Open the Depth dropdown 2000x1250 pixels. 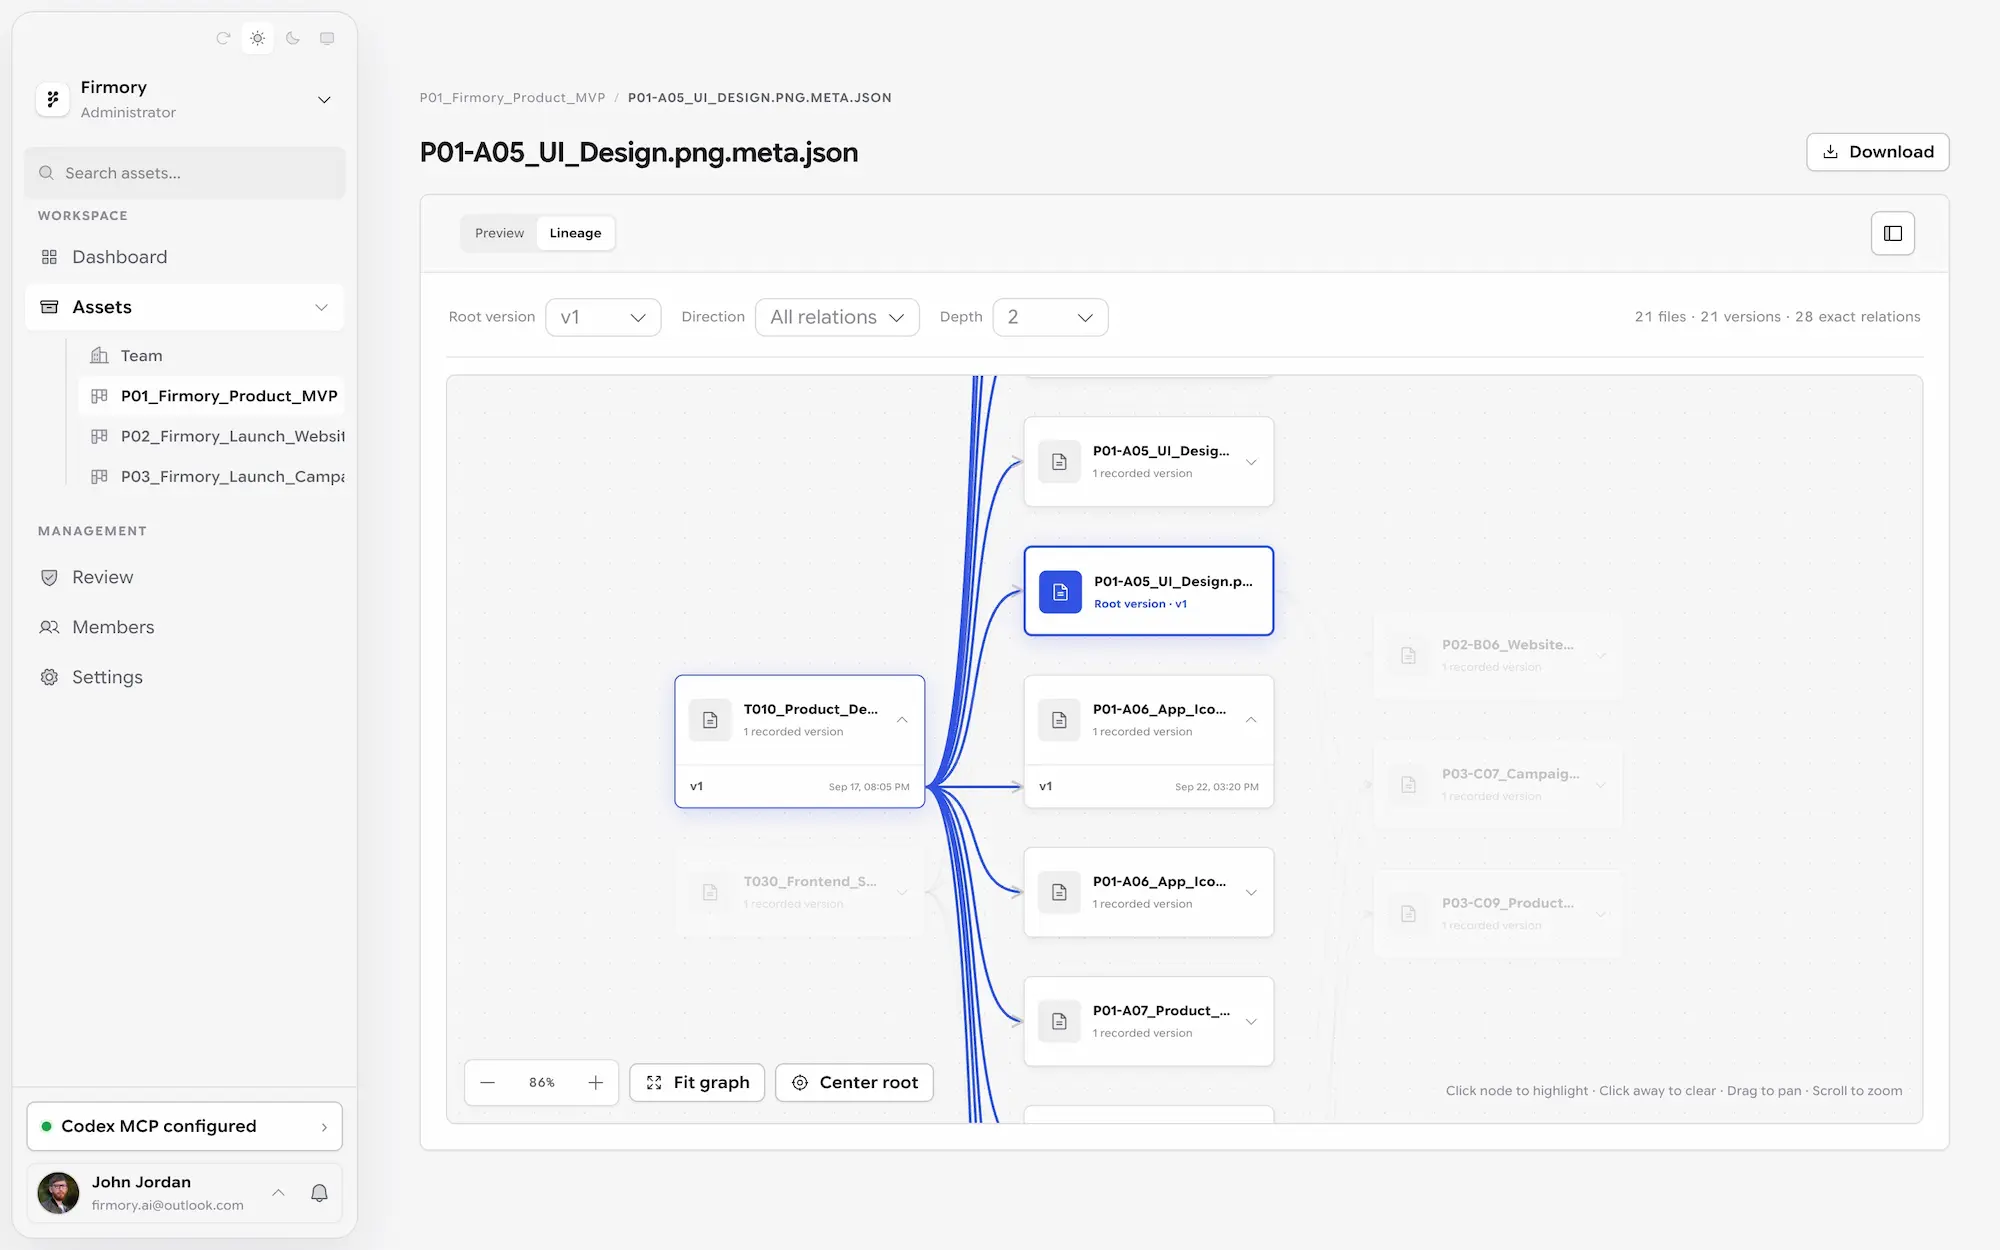[1050, 317]
